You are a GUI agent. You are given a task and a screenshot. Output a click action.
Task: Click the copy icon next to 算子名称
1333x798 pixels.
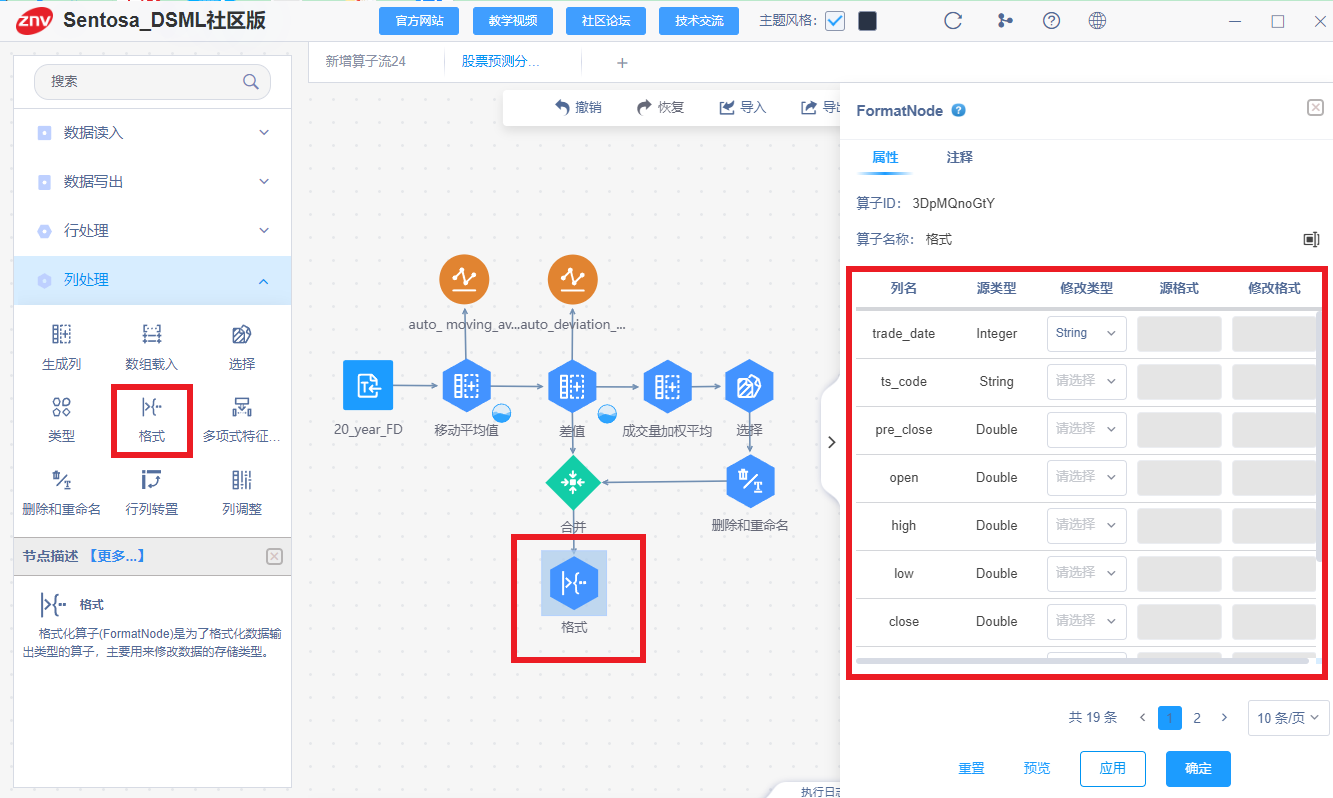(x=1311, y=239)
